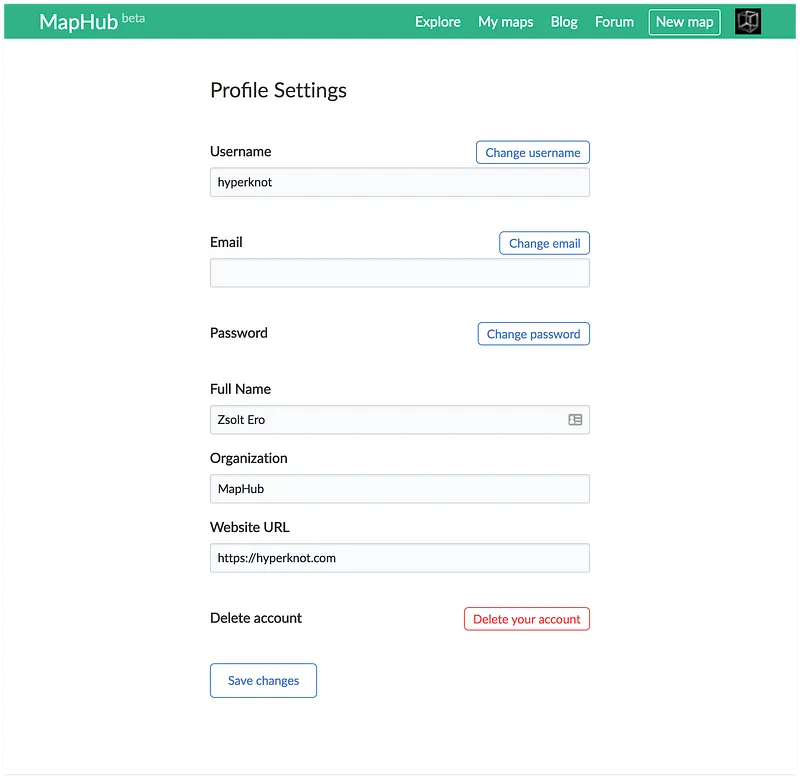Click Save changes
Screen dimensions: 800x778
[263, 681]
